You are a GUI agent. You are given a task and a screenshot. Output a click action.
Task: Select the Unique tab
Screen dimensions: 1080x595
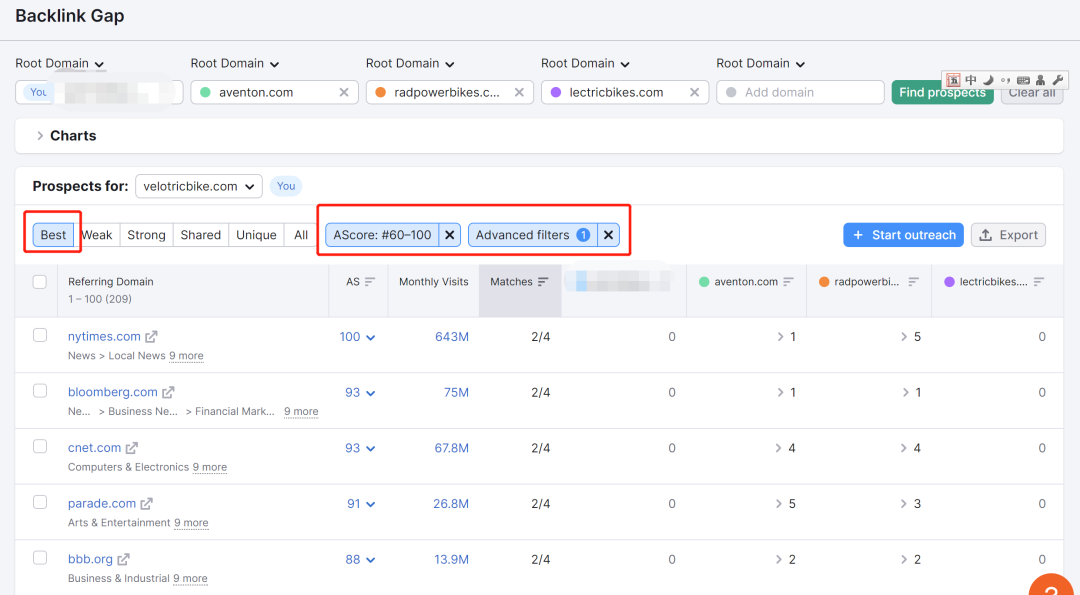pos(256,235)
